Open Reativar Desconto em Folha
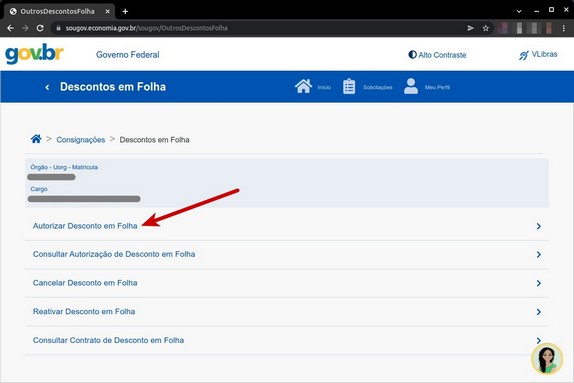The height and width of the screenshot is (383, 574). [x=287, y=312]
